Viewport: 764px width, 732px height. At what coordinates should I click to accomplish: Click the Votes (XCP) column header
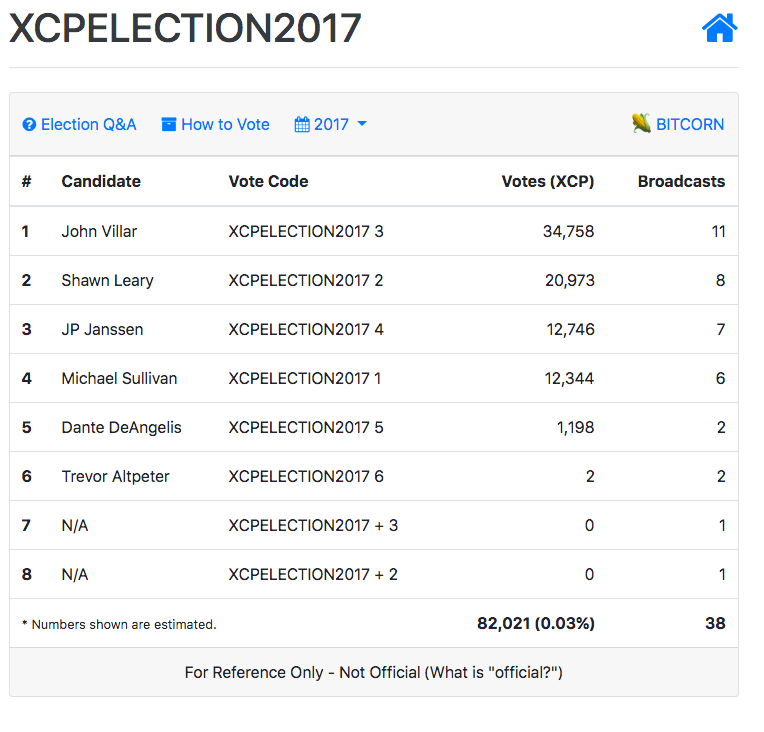pos(548,181)
